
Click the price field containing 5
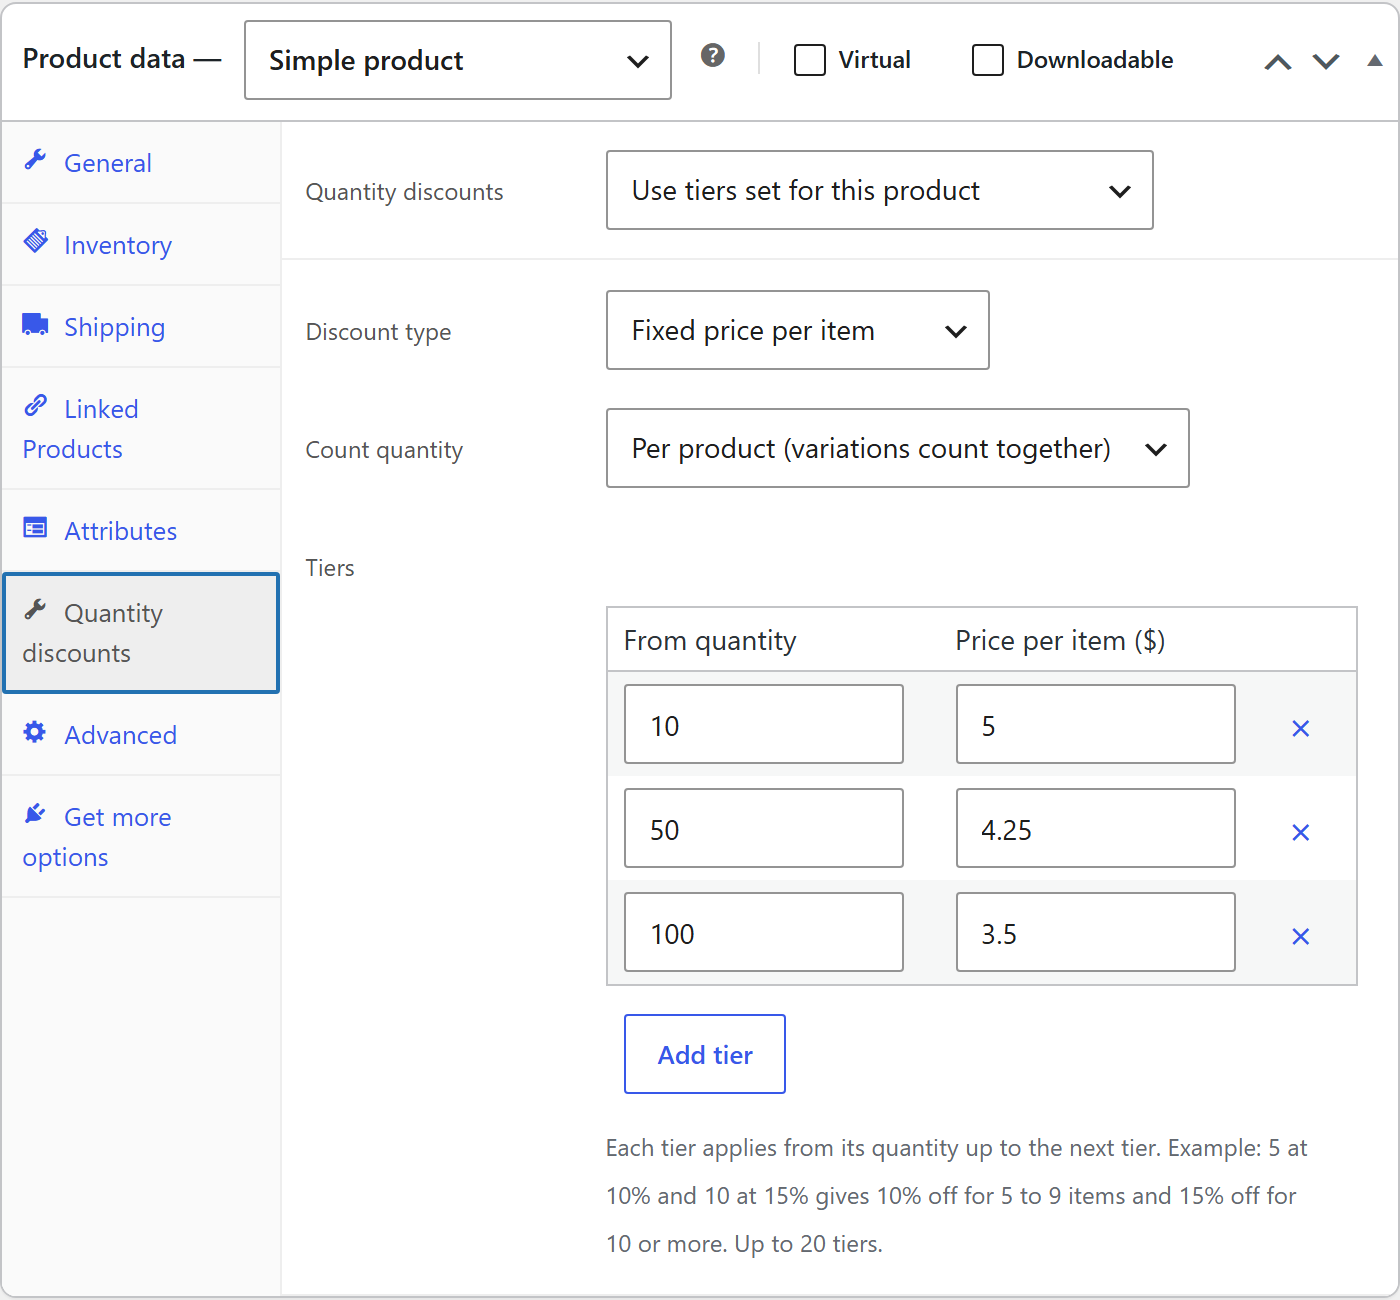[1096, 724]
